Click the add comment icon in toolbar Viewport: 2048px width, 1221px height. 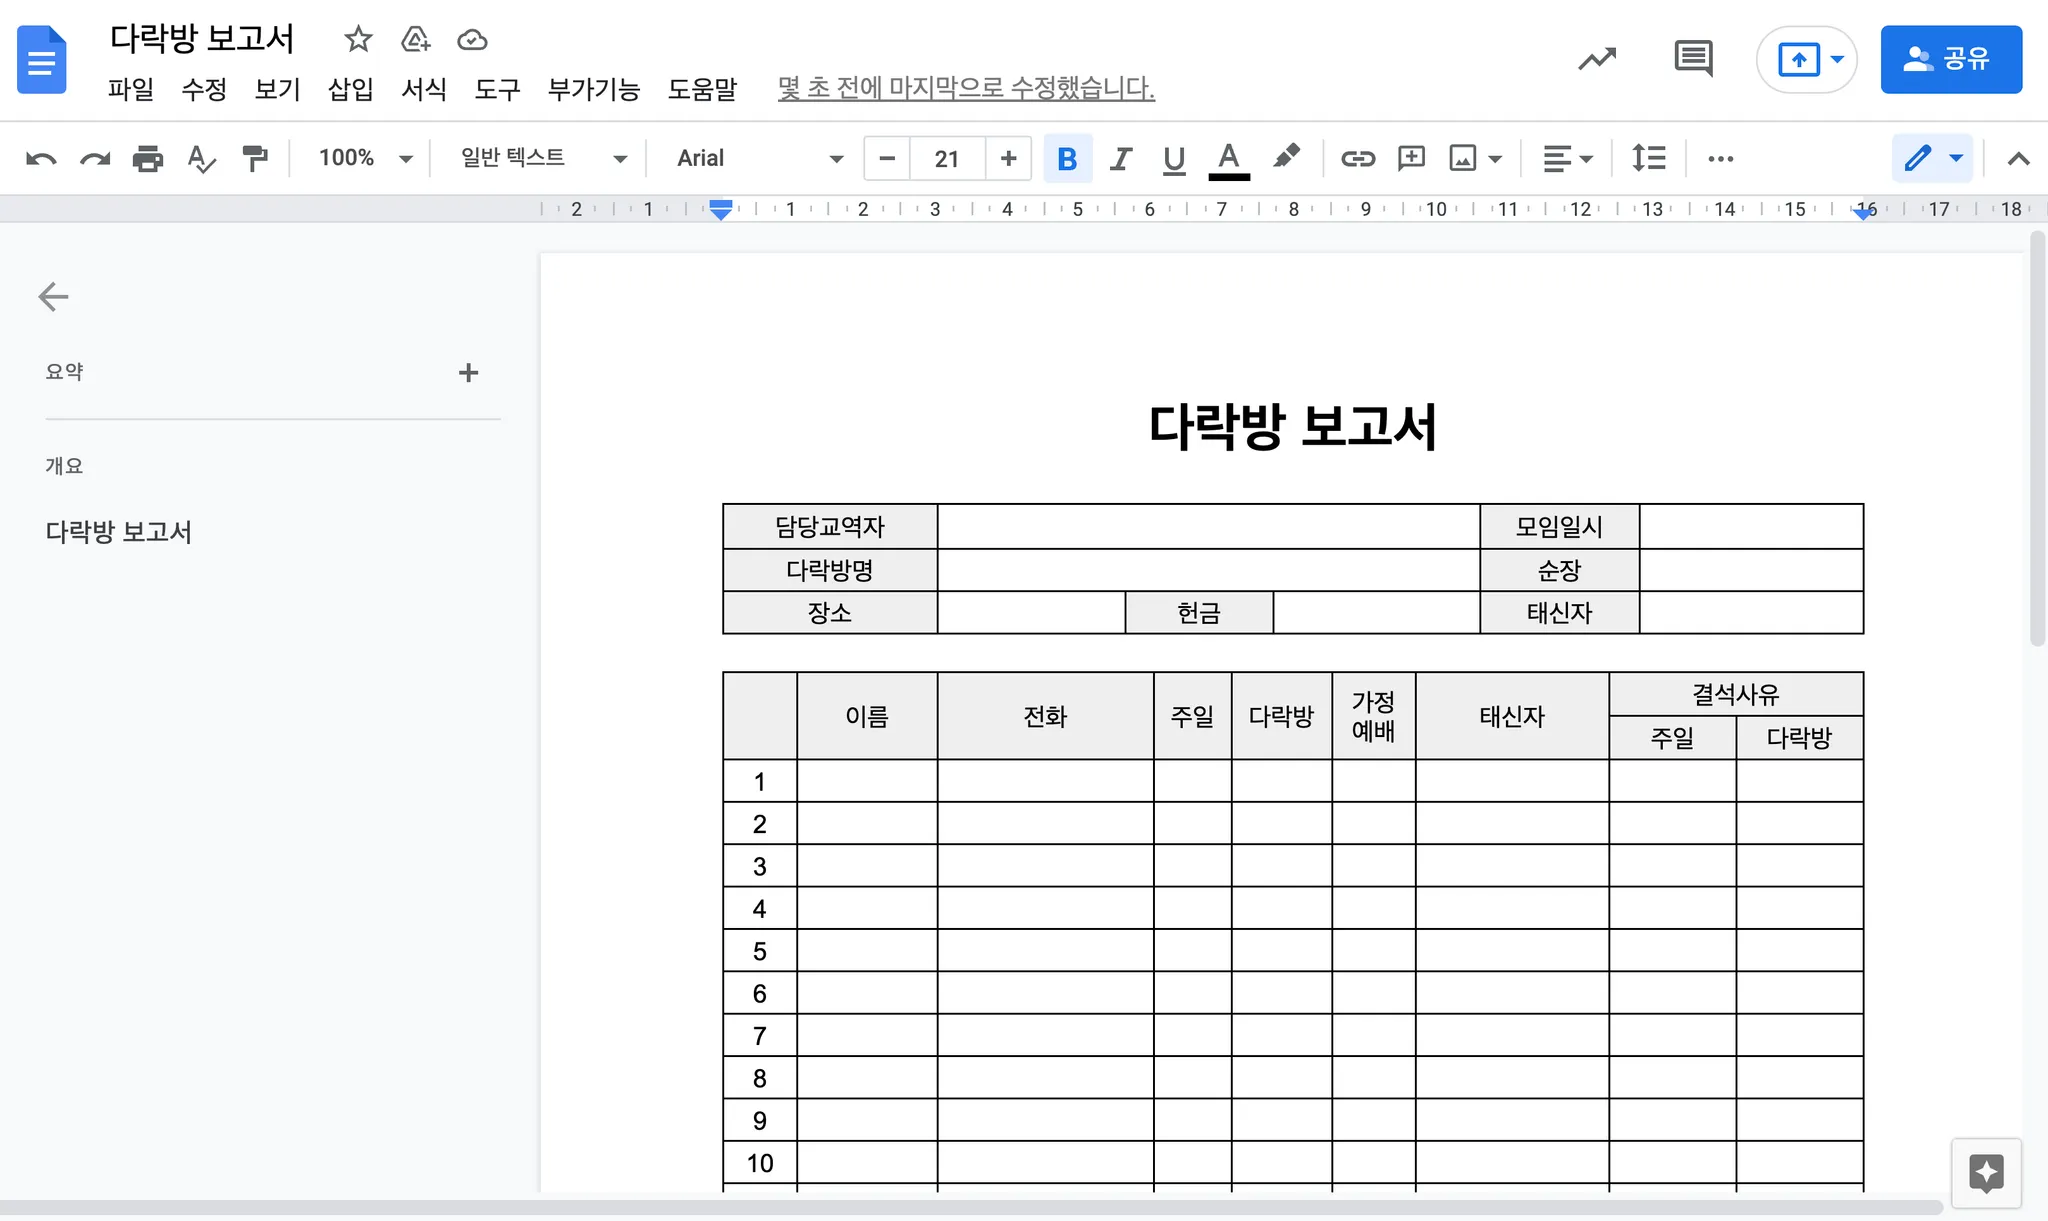[x=1411, y=158]
